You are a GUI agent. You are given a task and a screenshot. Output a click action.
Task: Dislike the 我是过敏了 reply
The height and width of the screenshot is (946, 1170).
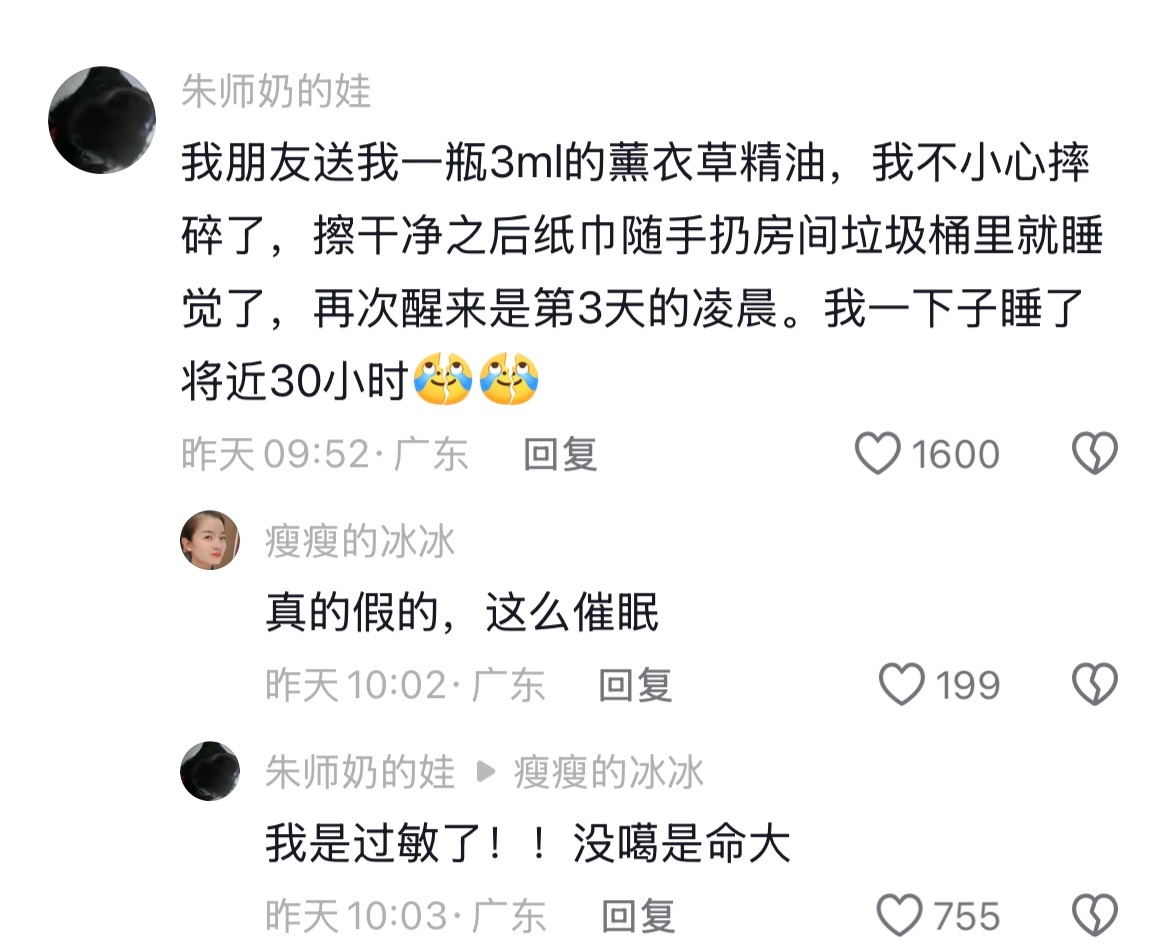1095,915
